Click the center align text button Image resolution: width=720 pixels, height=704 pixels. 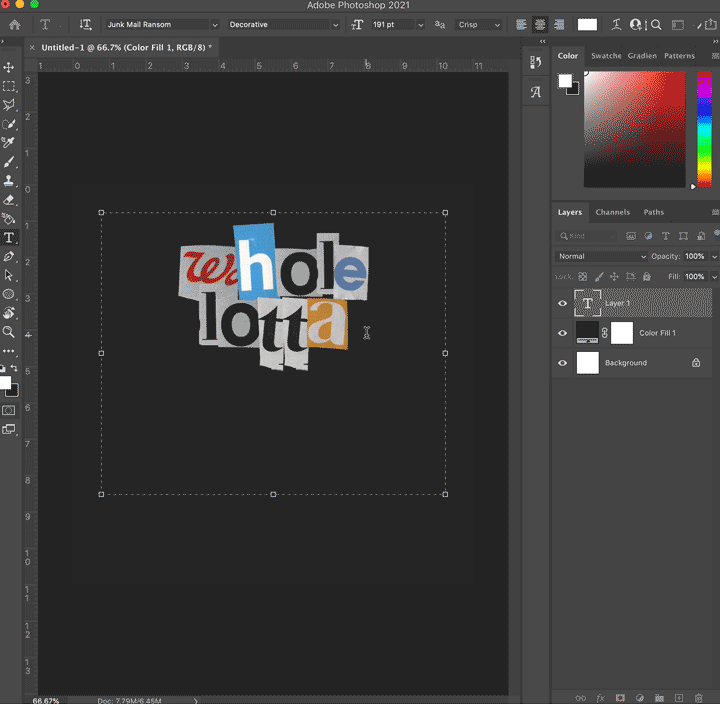(x=540, y=24)
